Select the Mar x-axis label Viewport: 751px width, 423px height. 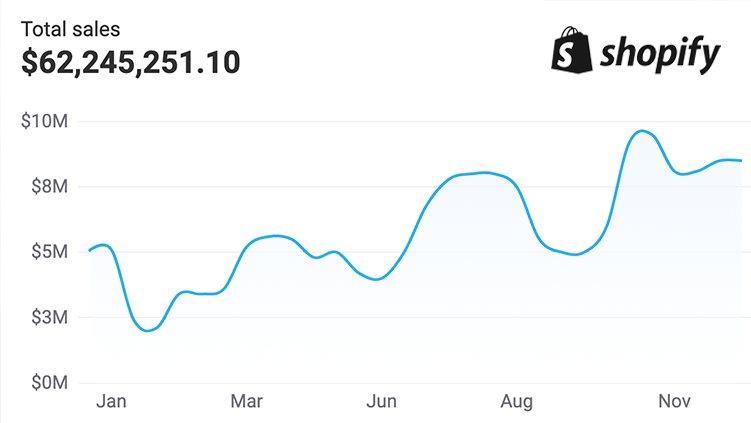pos(246,401)
